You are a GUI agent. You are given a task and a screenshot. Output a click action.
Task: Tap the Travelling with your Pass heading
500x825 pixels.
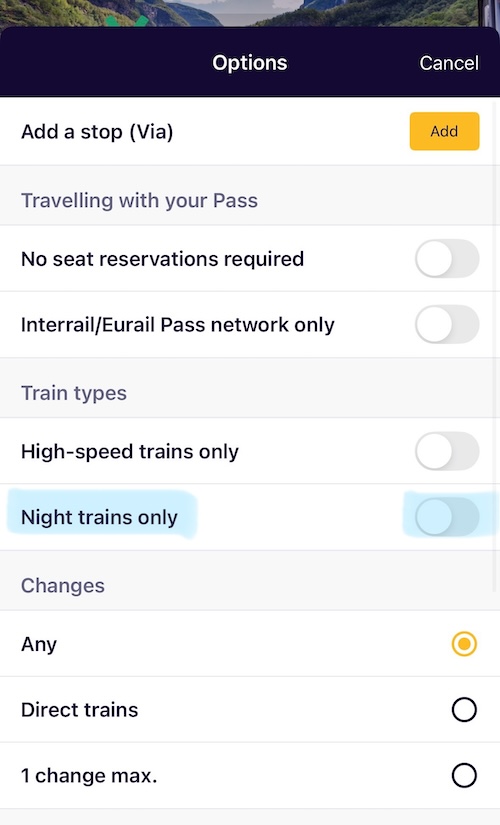pos(139,200)
